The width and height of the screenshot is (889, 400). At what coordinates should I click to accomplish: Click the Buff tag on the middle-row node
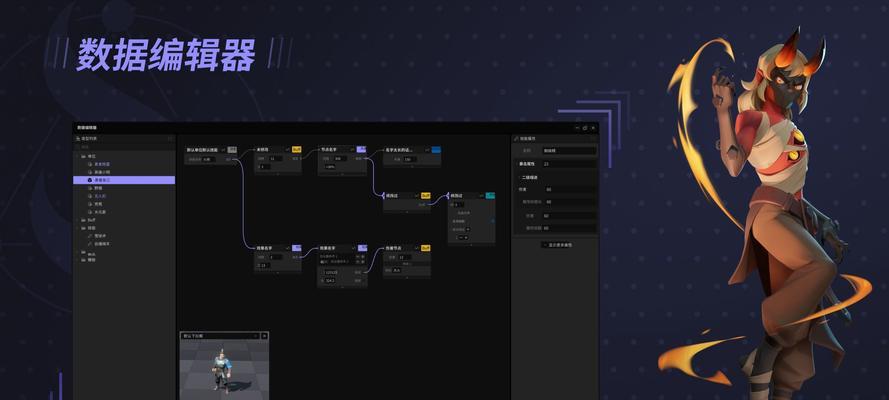(426, 195)
